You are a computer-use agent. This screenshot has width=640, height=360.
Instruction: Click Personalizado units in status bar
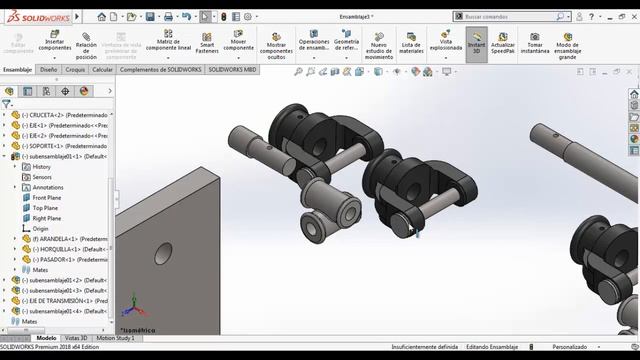coord(569,347)
